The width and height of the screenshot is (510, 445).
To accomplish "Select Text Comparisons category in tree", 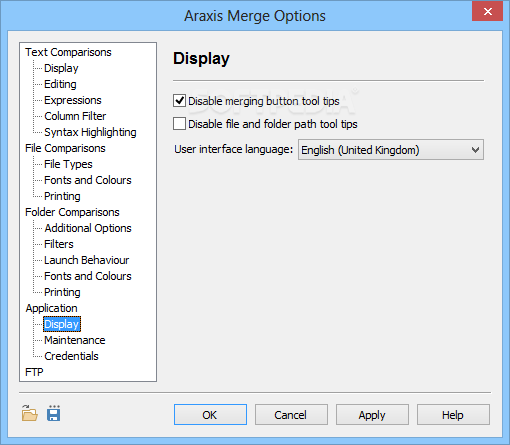I will (68, 52).
